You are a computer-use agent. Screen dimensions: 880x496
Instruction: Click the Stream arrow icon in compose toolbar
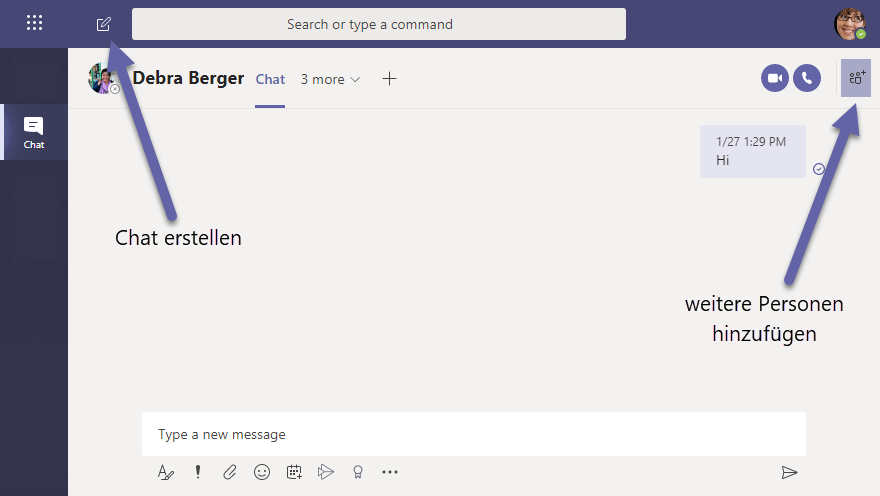point(325,472)
